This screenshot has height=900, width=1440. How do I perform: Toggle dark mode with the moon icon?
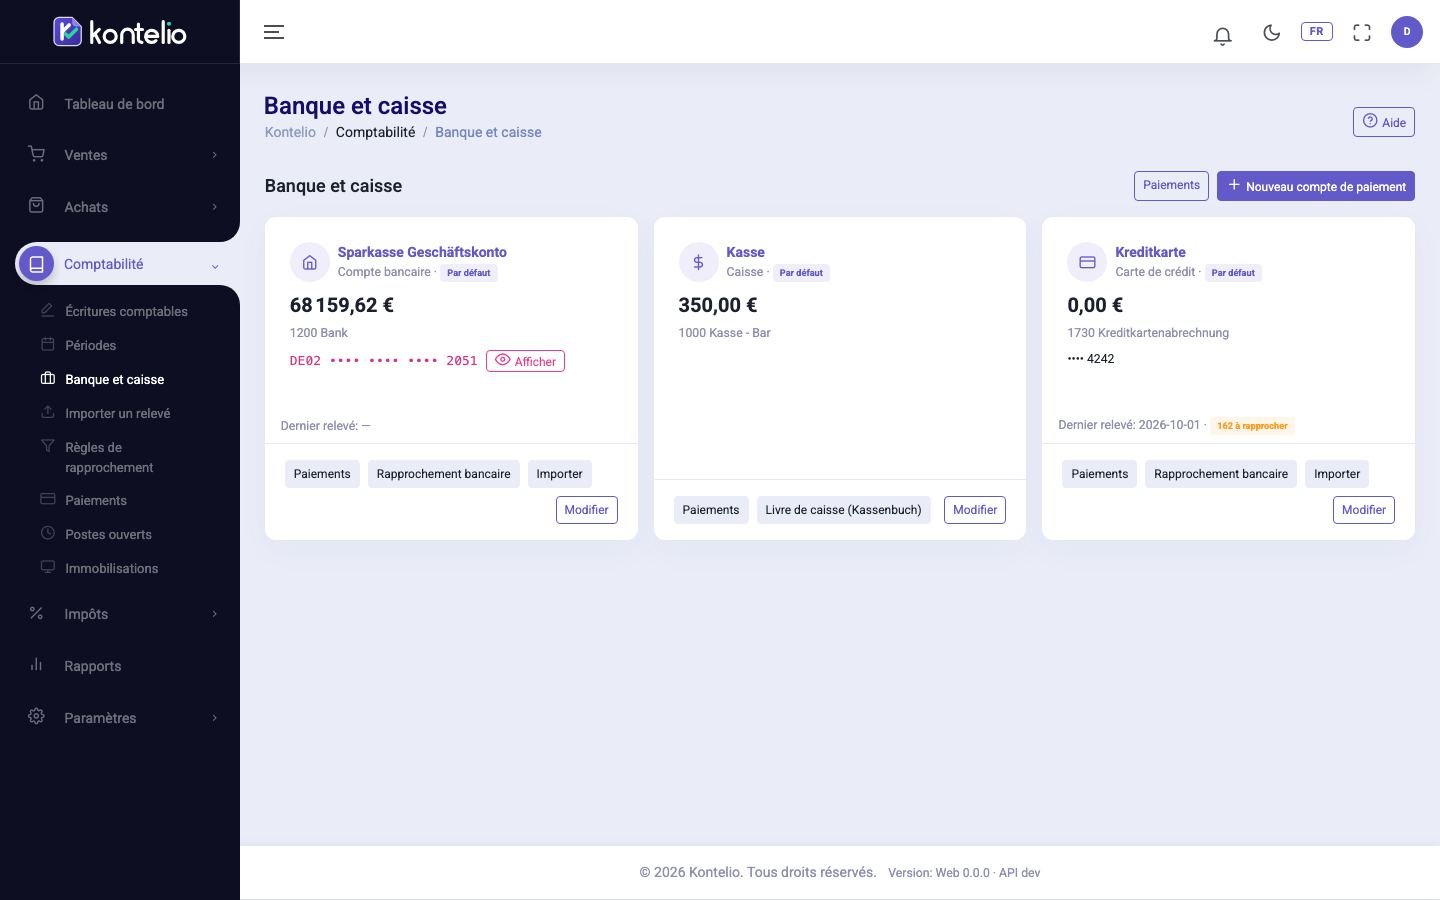[1272, 32]
